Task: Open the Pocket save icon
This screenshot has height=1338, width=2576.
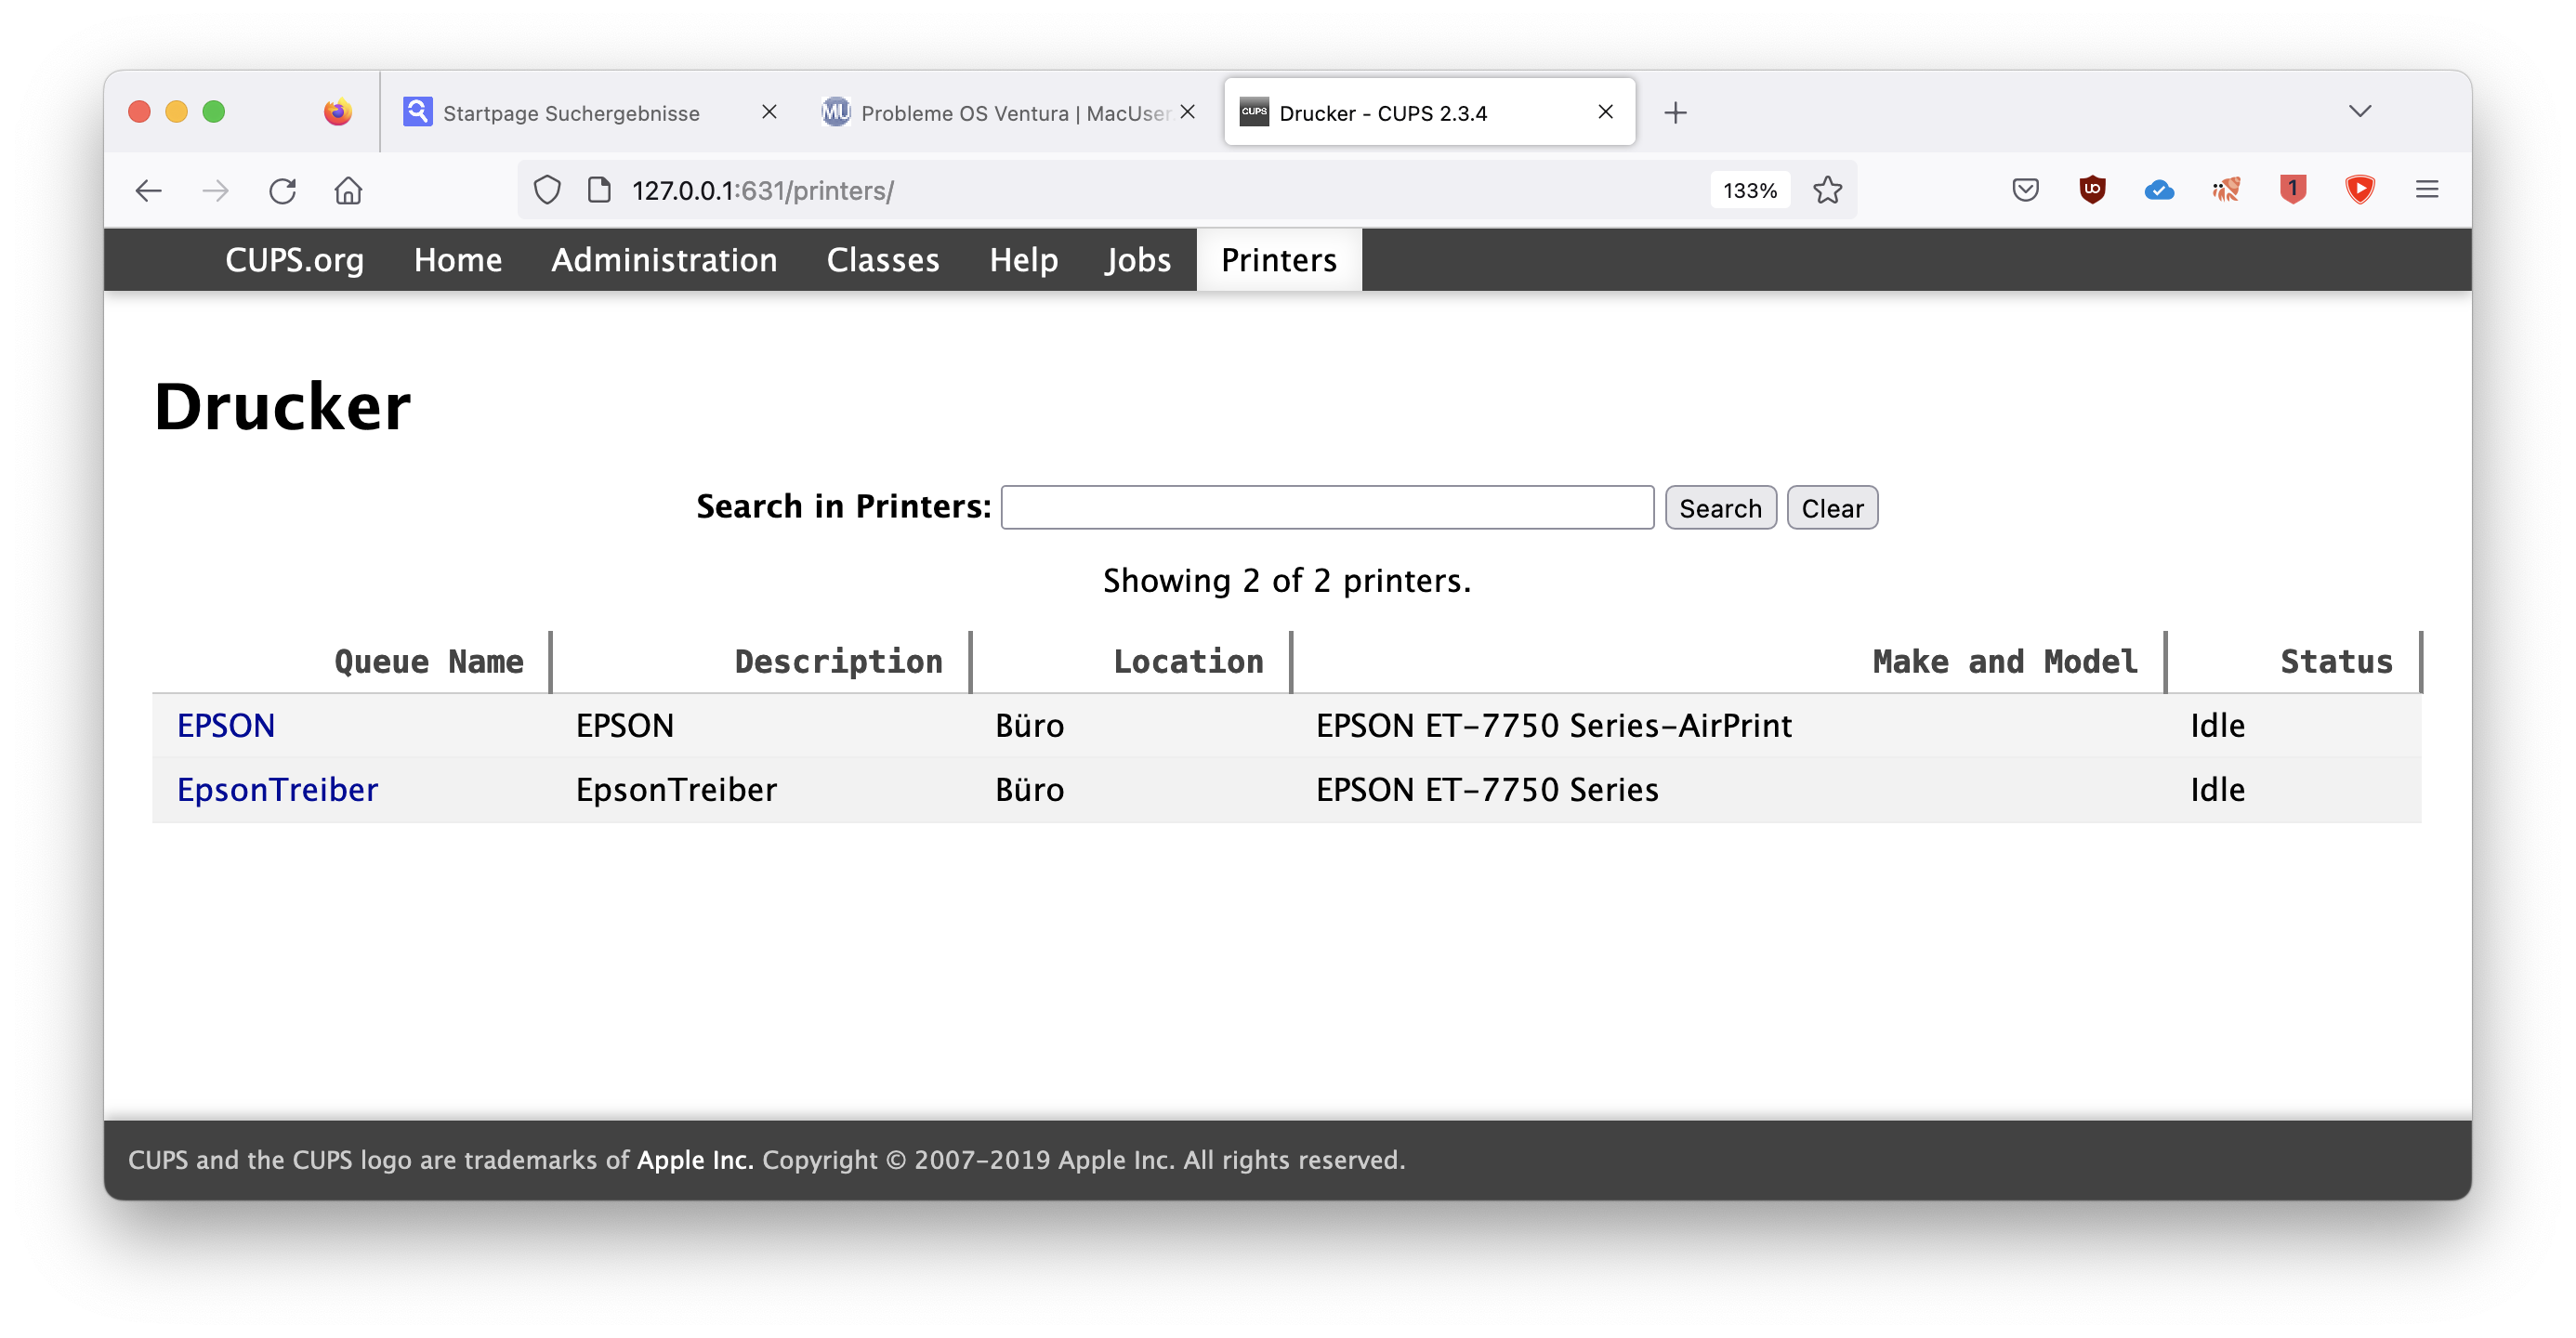Action: (x=2025, y=190)
